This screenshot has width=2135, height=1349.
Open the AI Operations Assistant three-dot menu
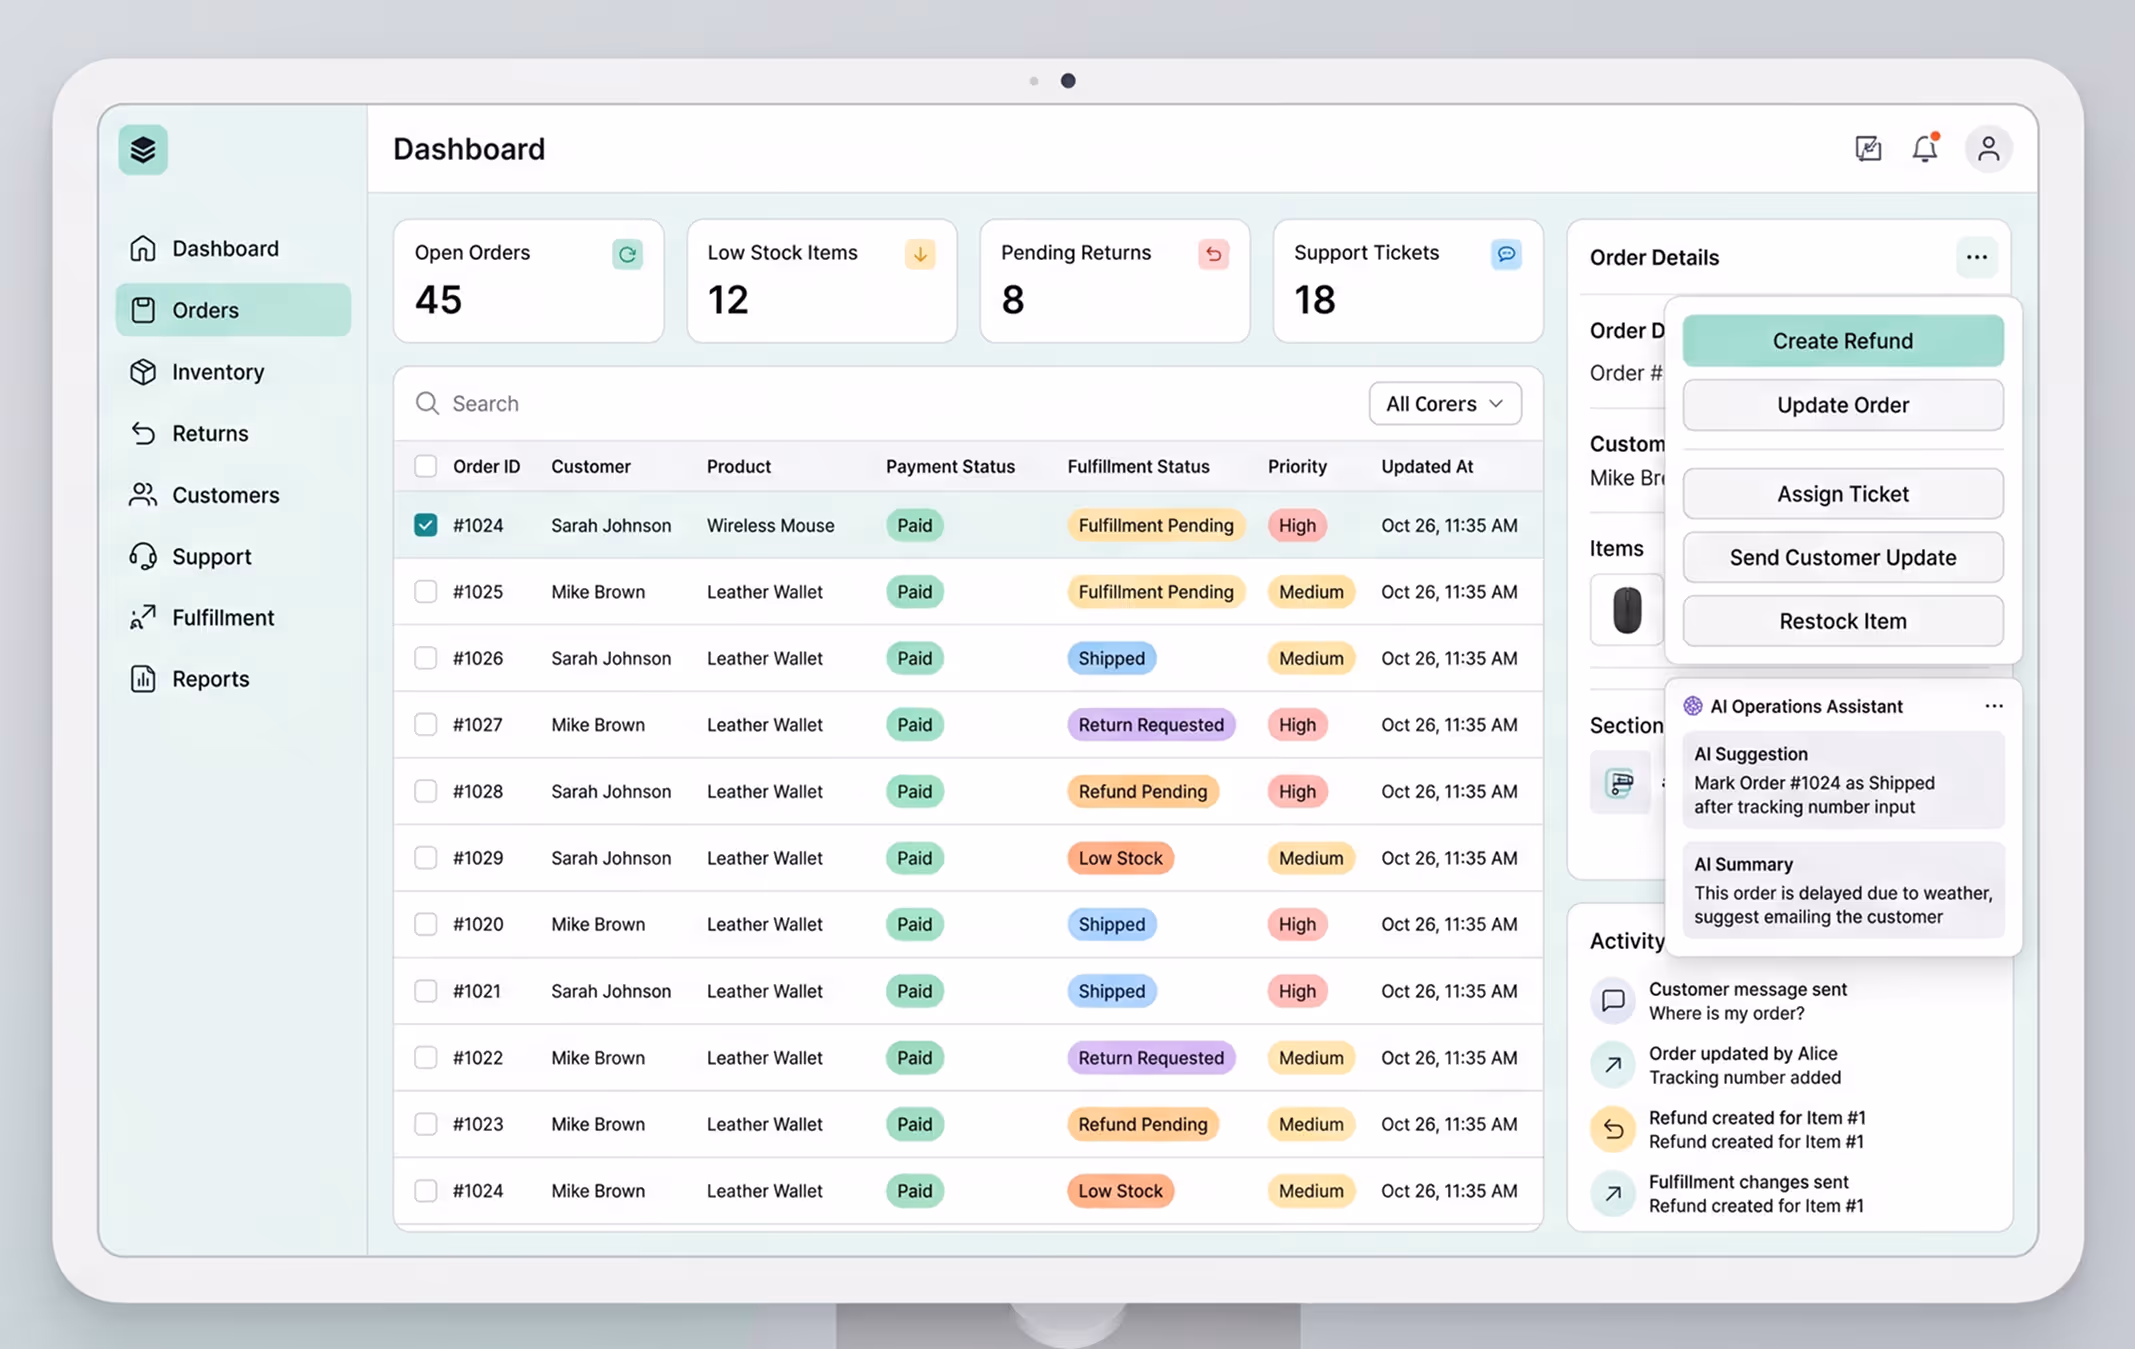[1993, 706]
